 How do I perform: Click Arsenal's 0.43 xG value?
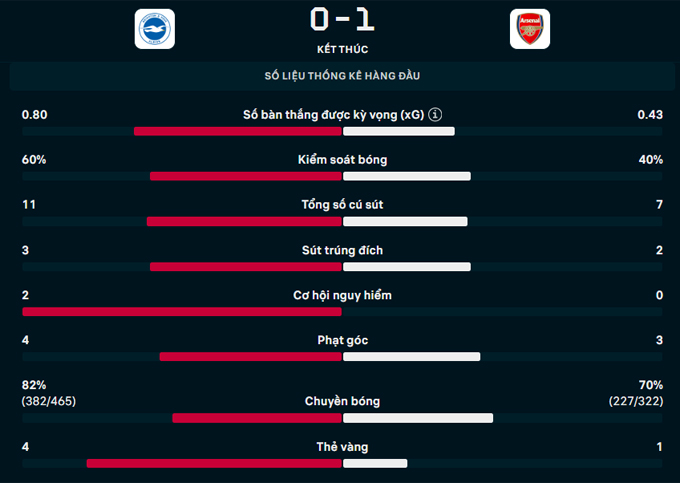click(x=650, y=115)
